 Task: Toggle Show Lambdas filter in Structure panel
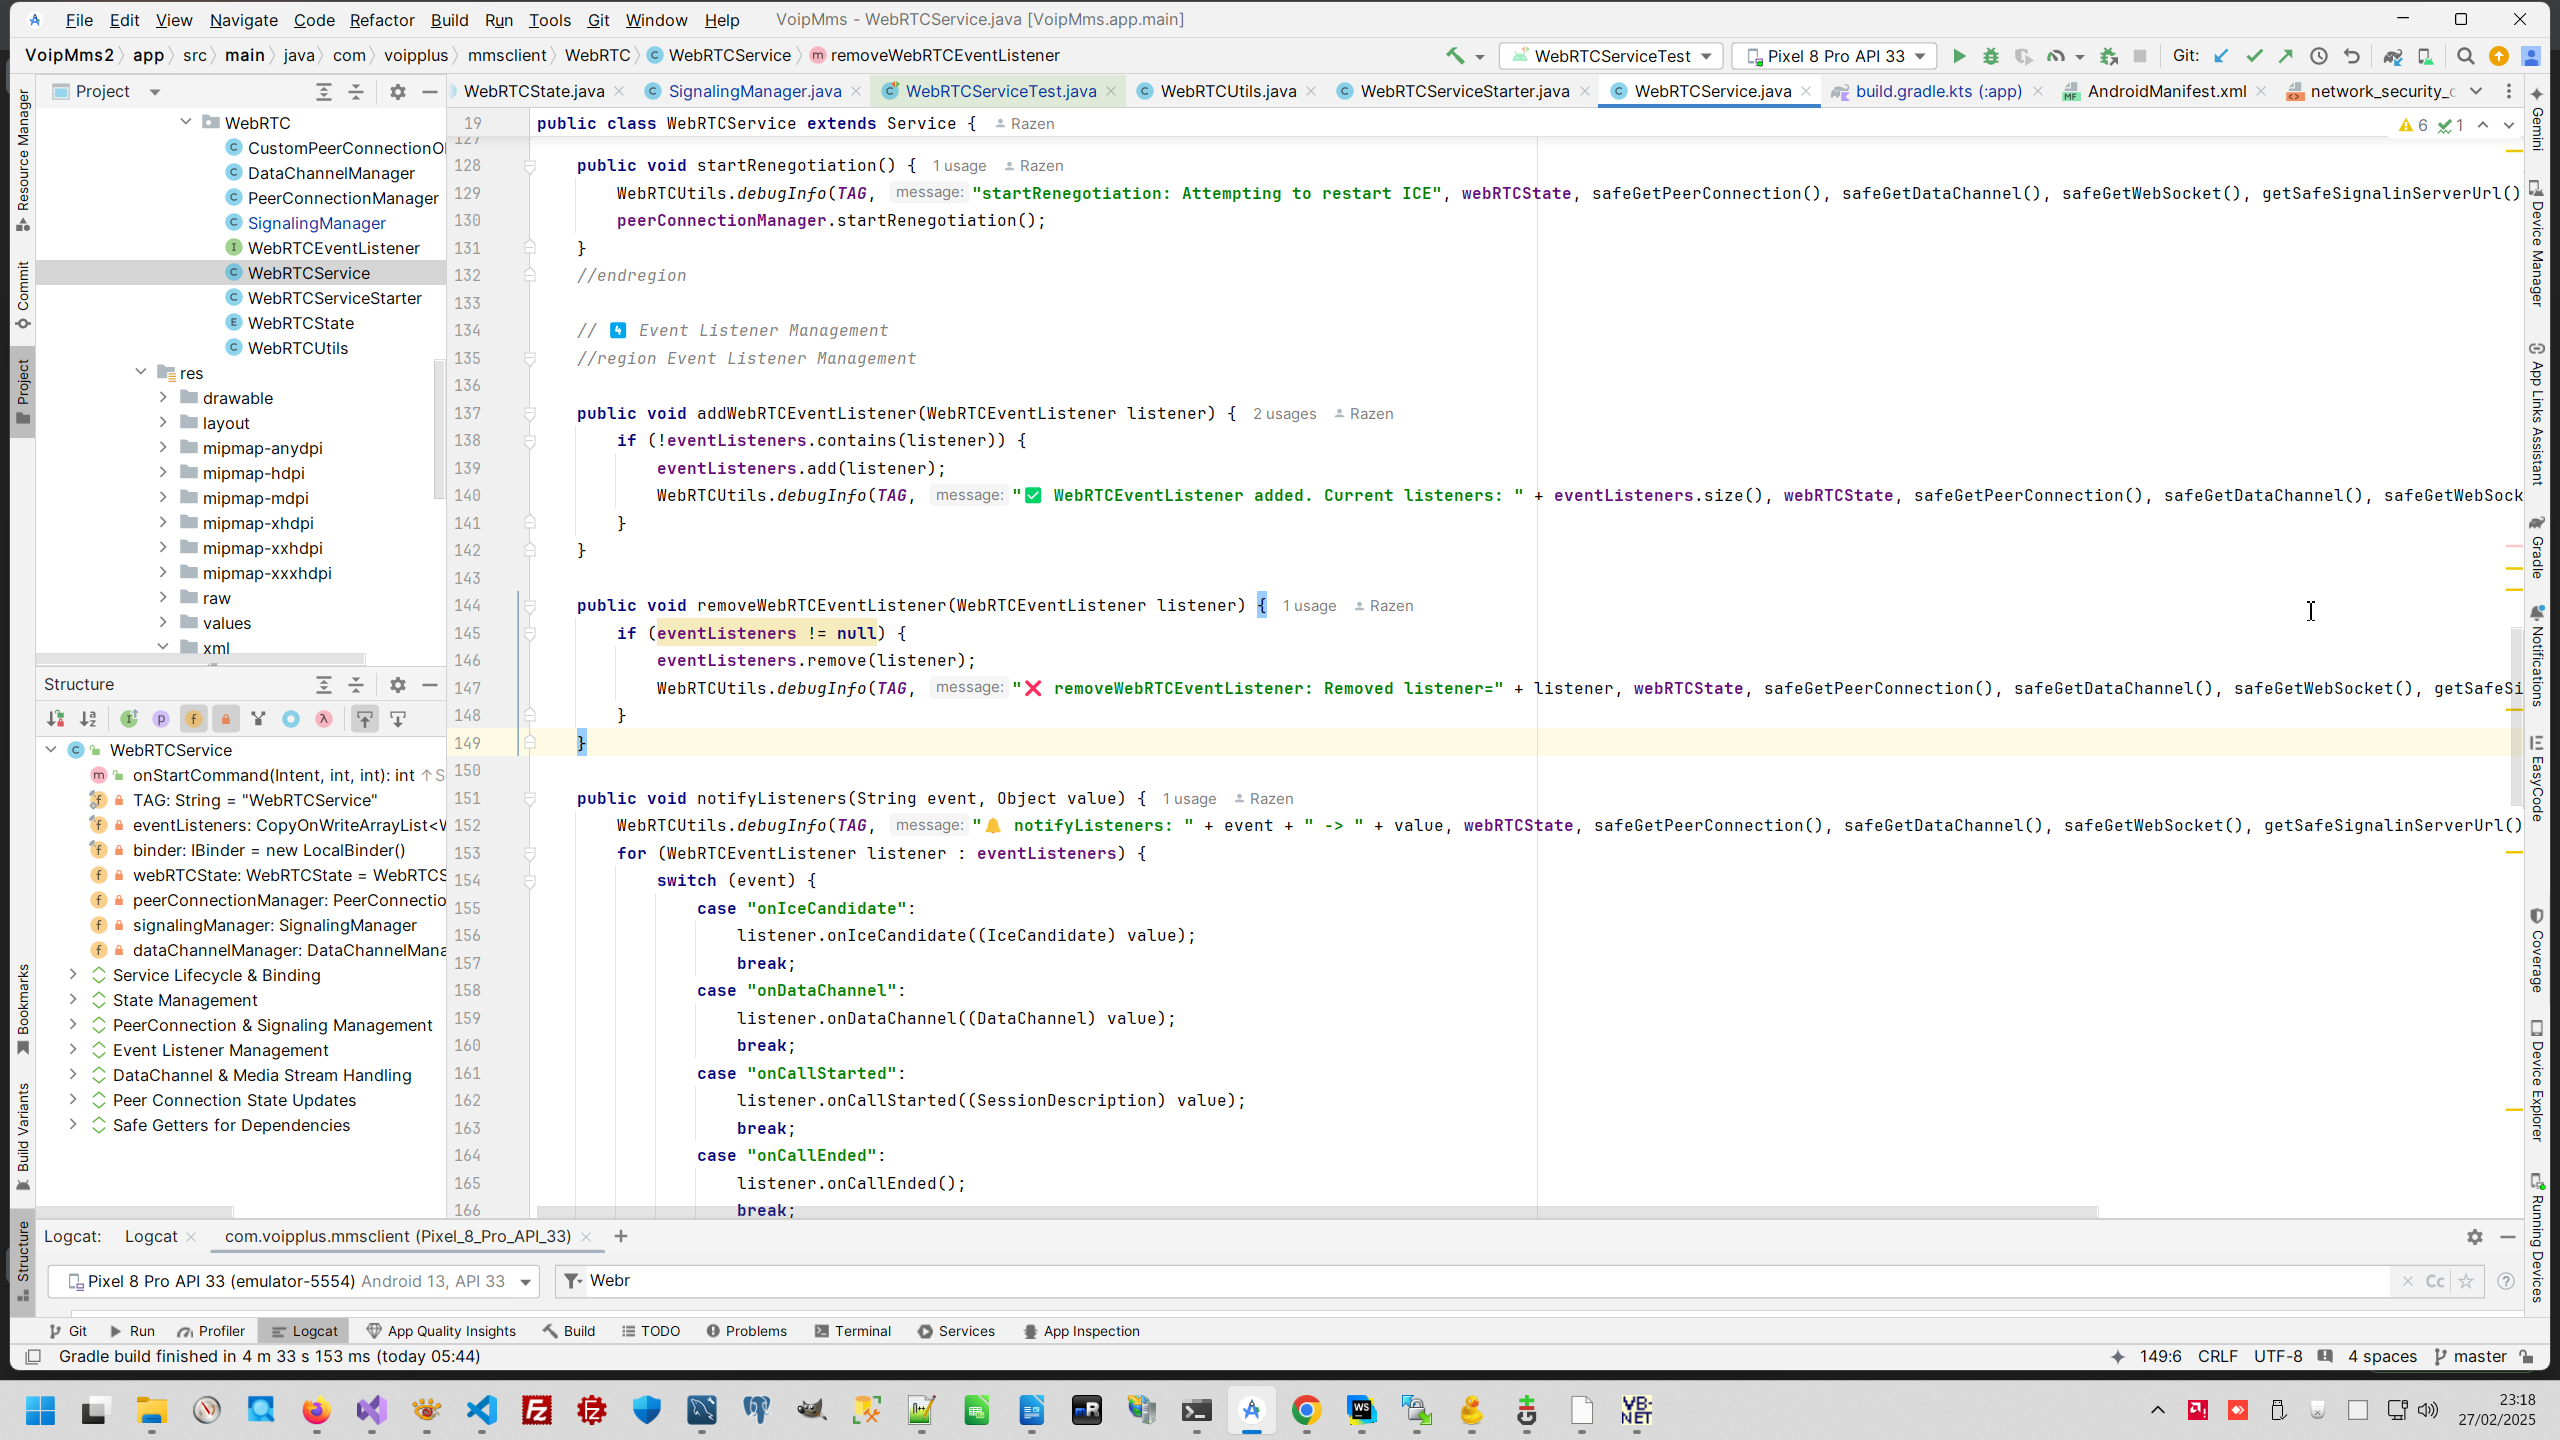(x=324, y=719)
